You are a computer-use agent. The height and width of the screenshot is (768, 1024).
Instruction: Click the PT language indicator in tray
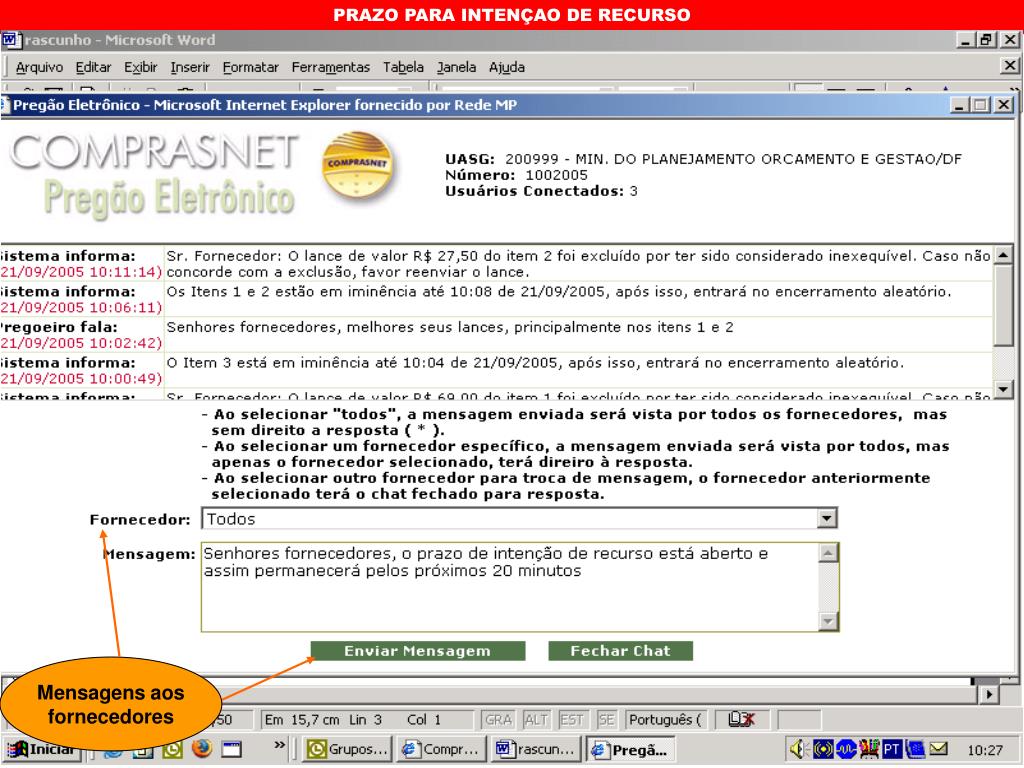tap(891, 749)
